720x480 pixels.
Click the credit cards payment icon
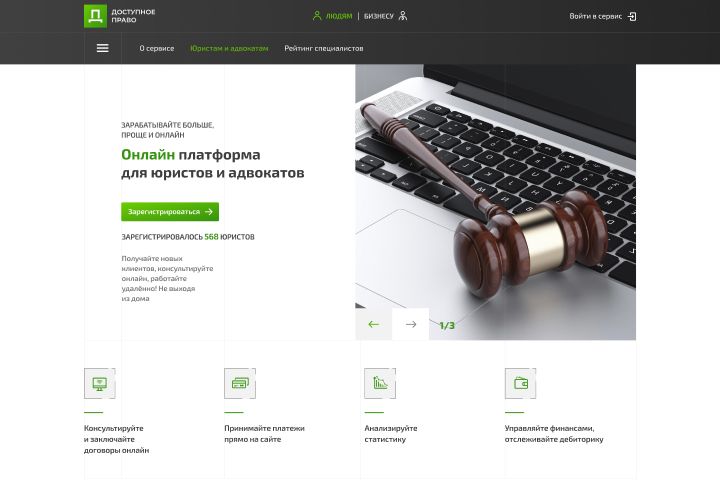click(x=240, y=383)
